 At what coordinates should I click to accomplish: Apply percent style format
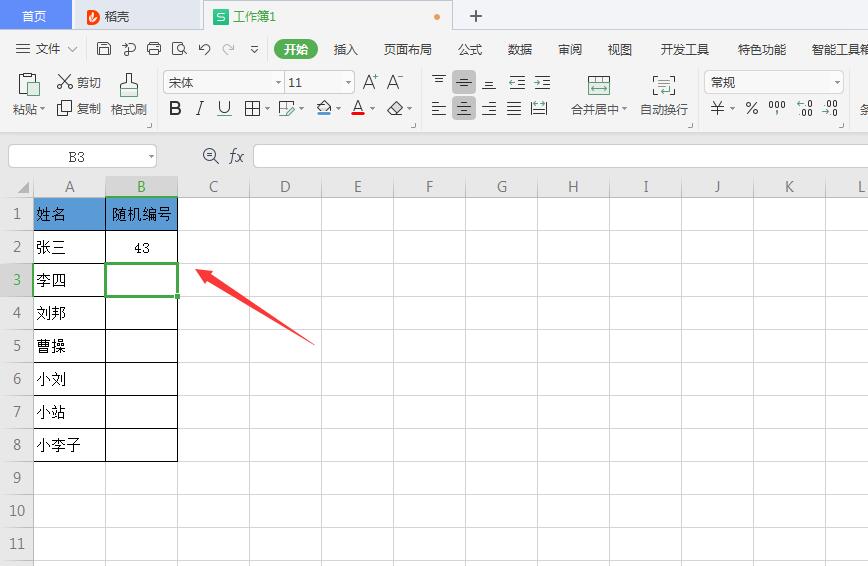752,107
